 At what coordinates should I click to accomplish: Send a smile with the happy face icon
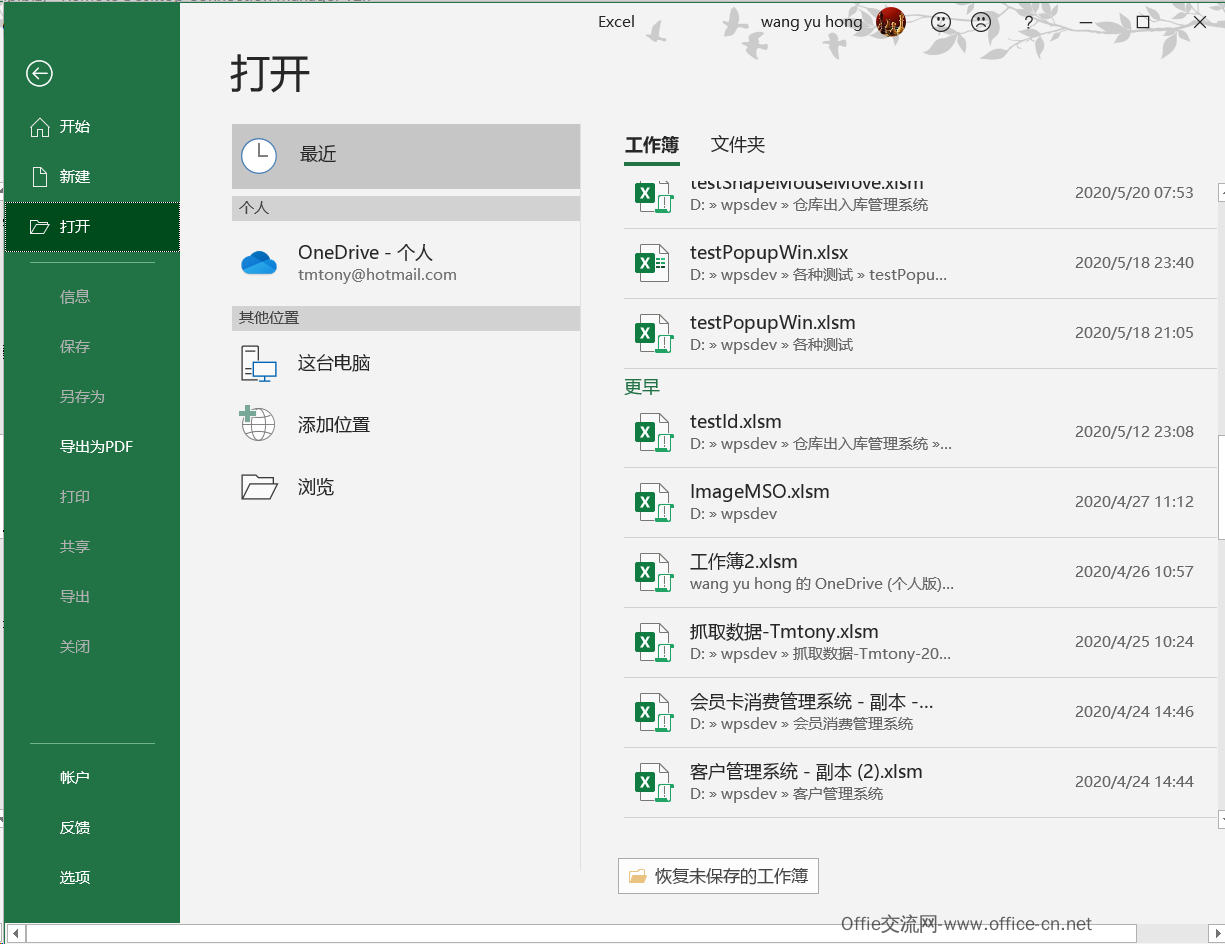(x=941, y=22)
